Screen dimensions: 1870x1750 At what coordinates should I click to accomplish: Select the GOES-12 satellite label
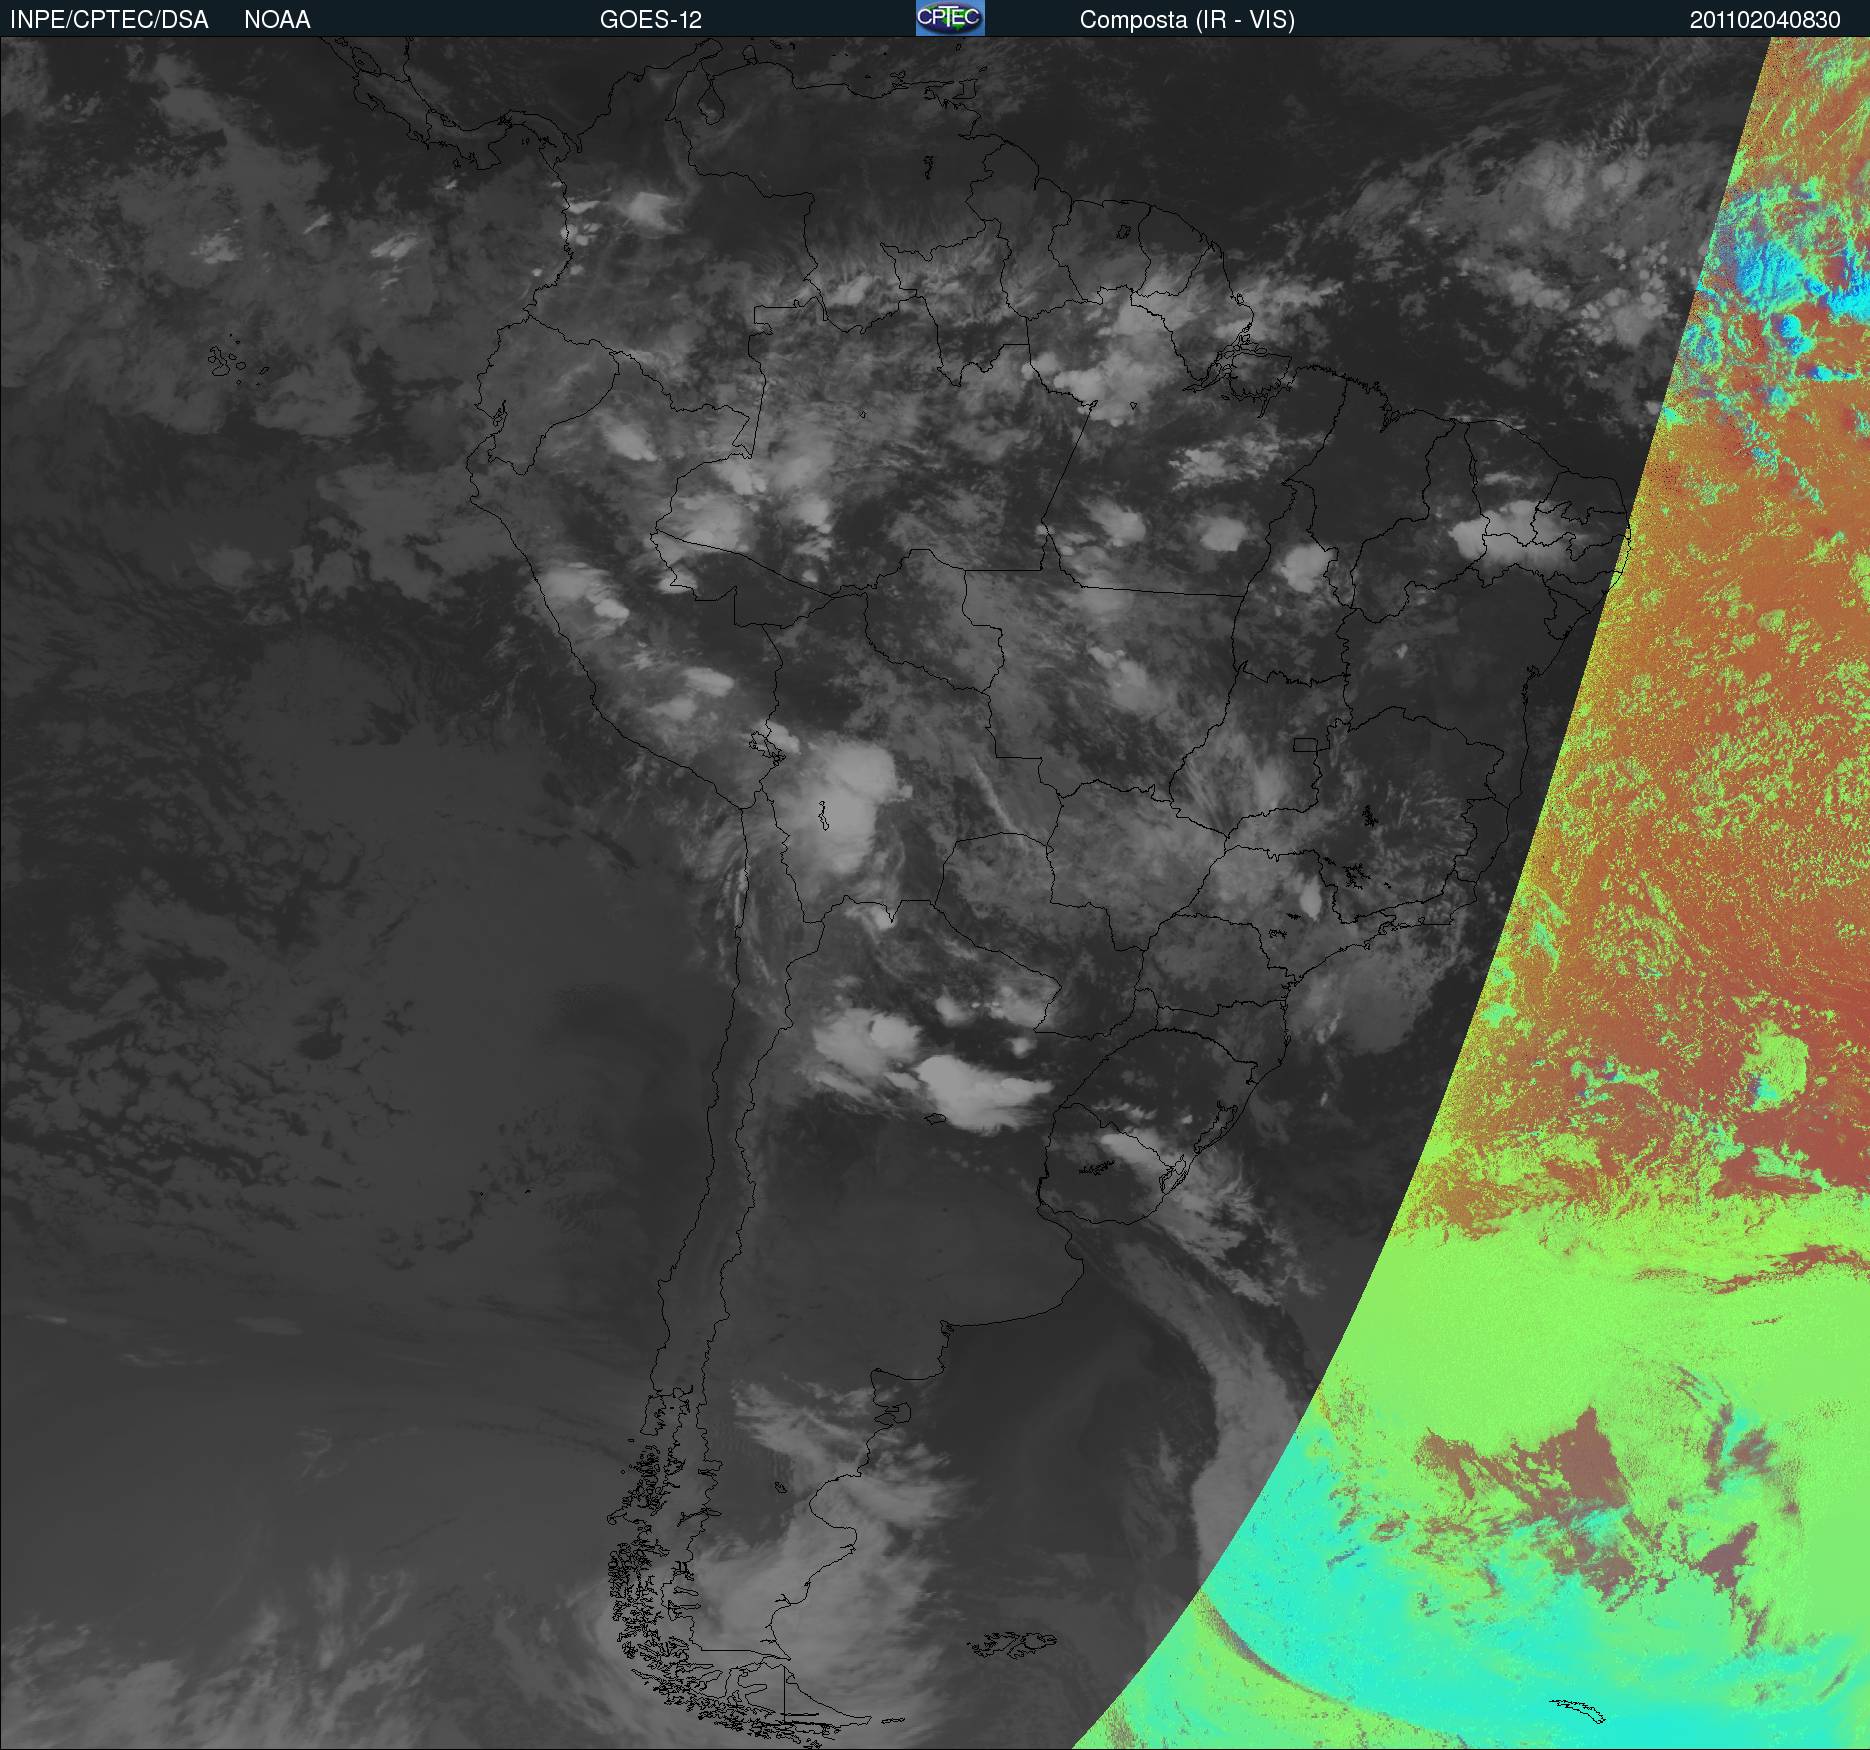click(x=650, y=19)
